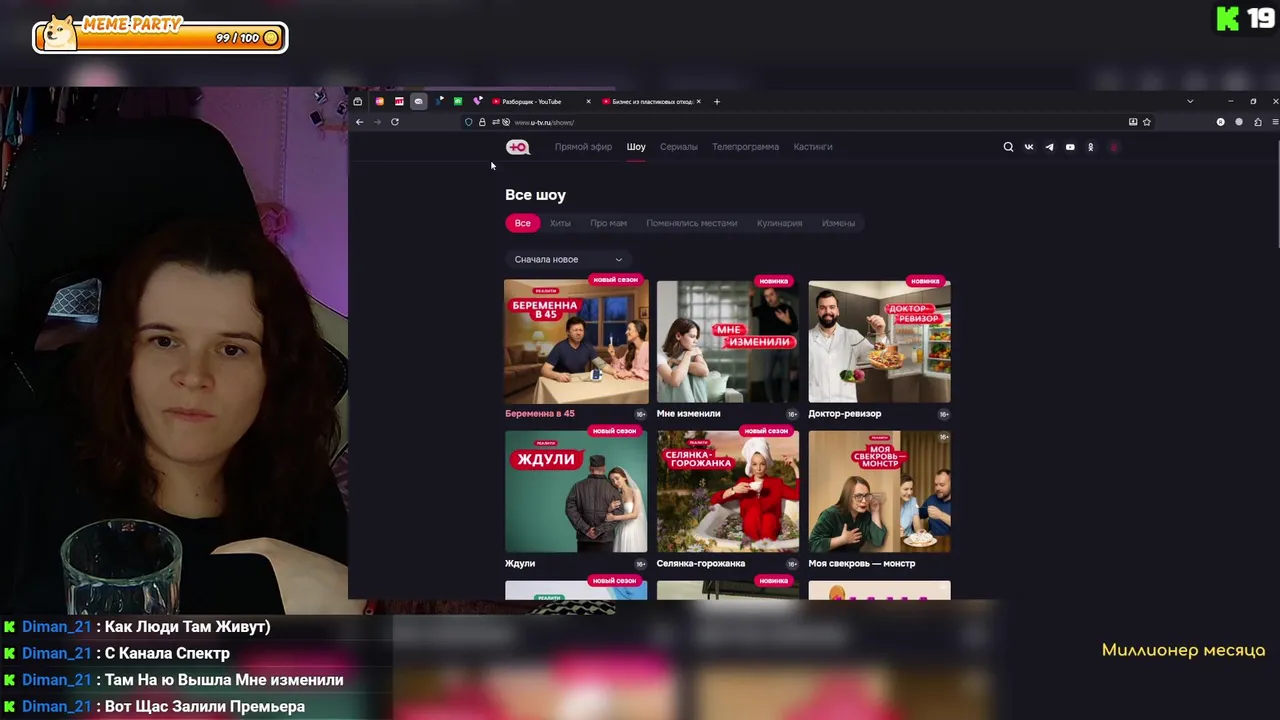1280x720 pixels.
Task: Switch to the Разборщик - YouTube tab
Action: tap(540, 101)
